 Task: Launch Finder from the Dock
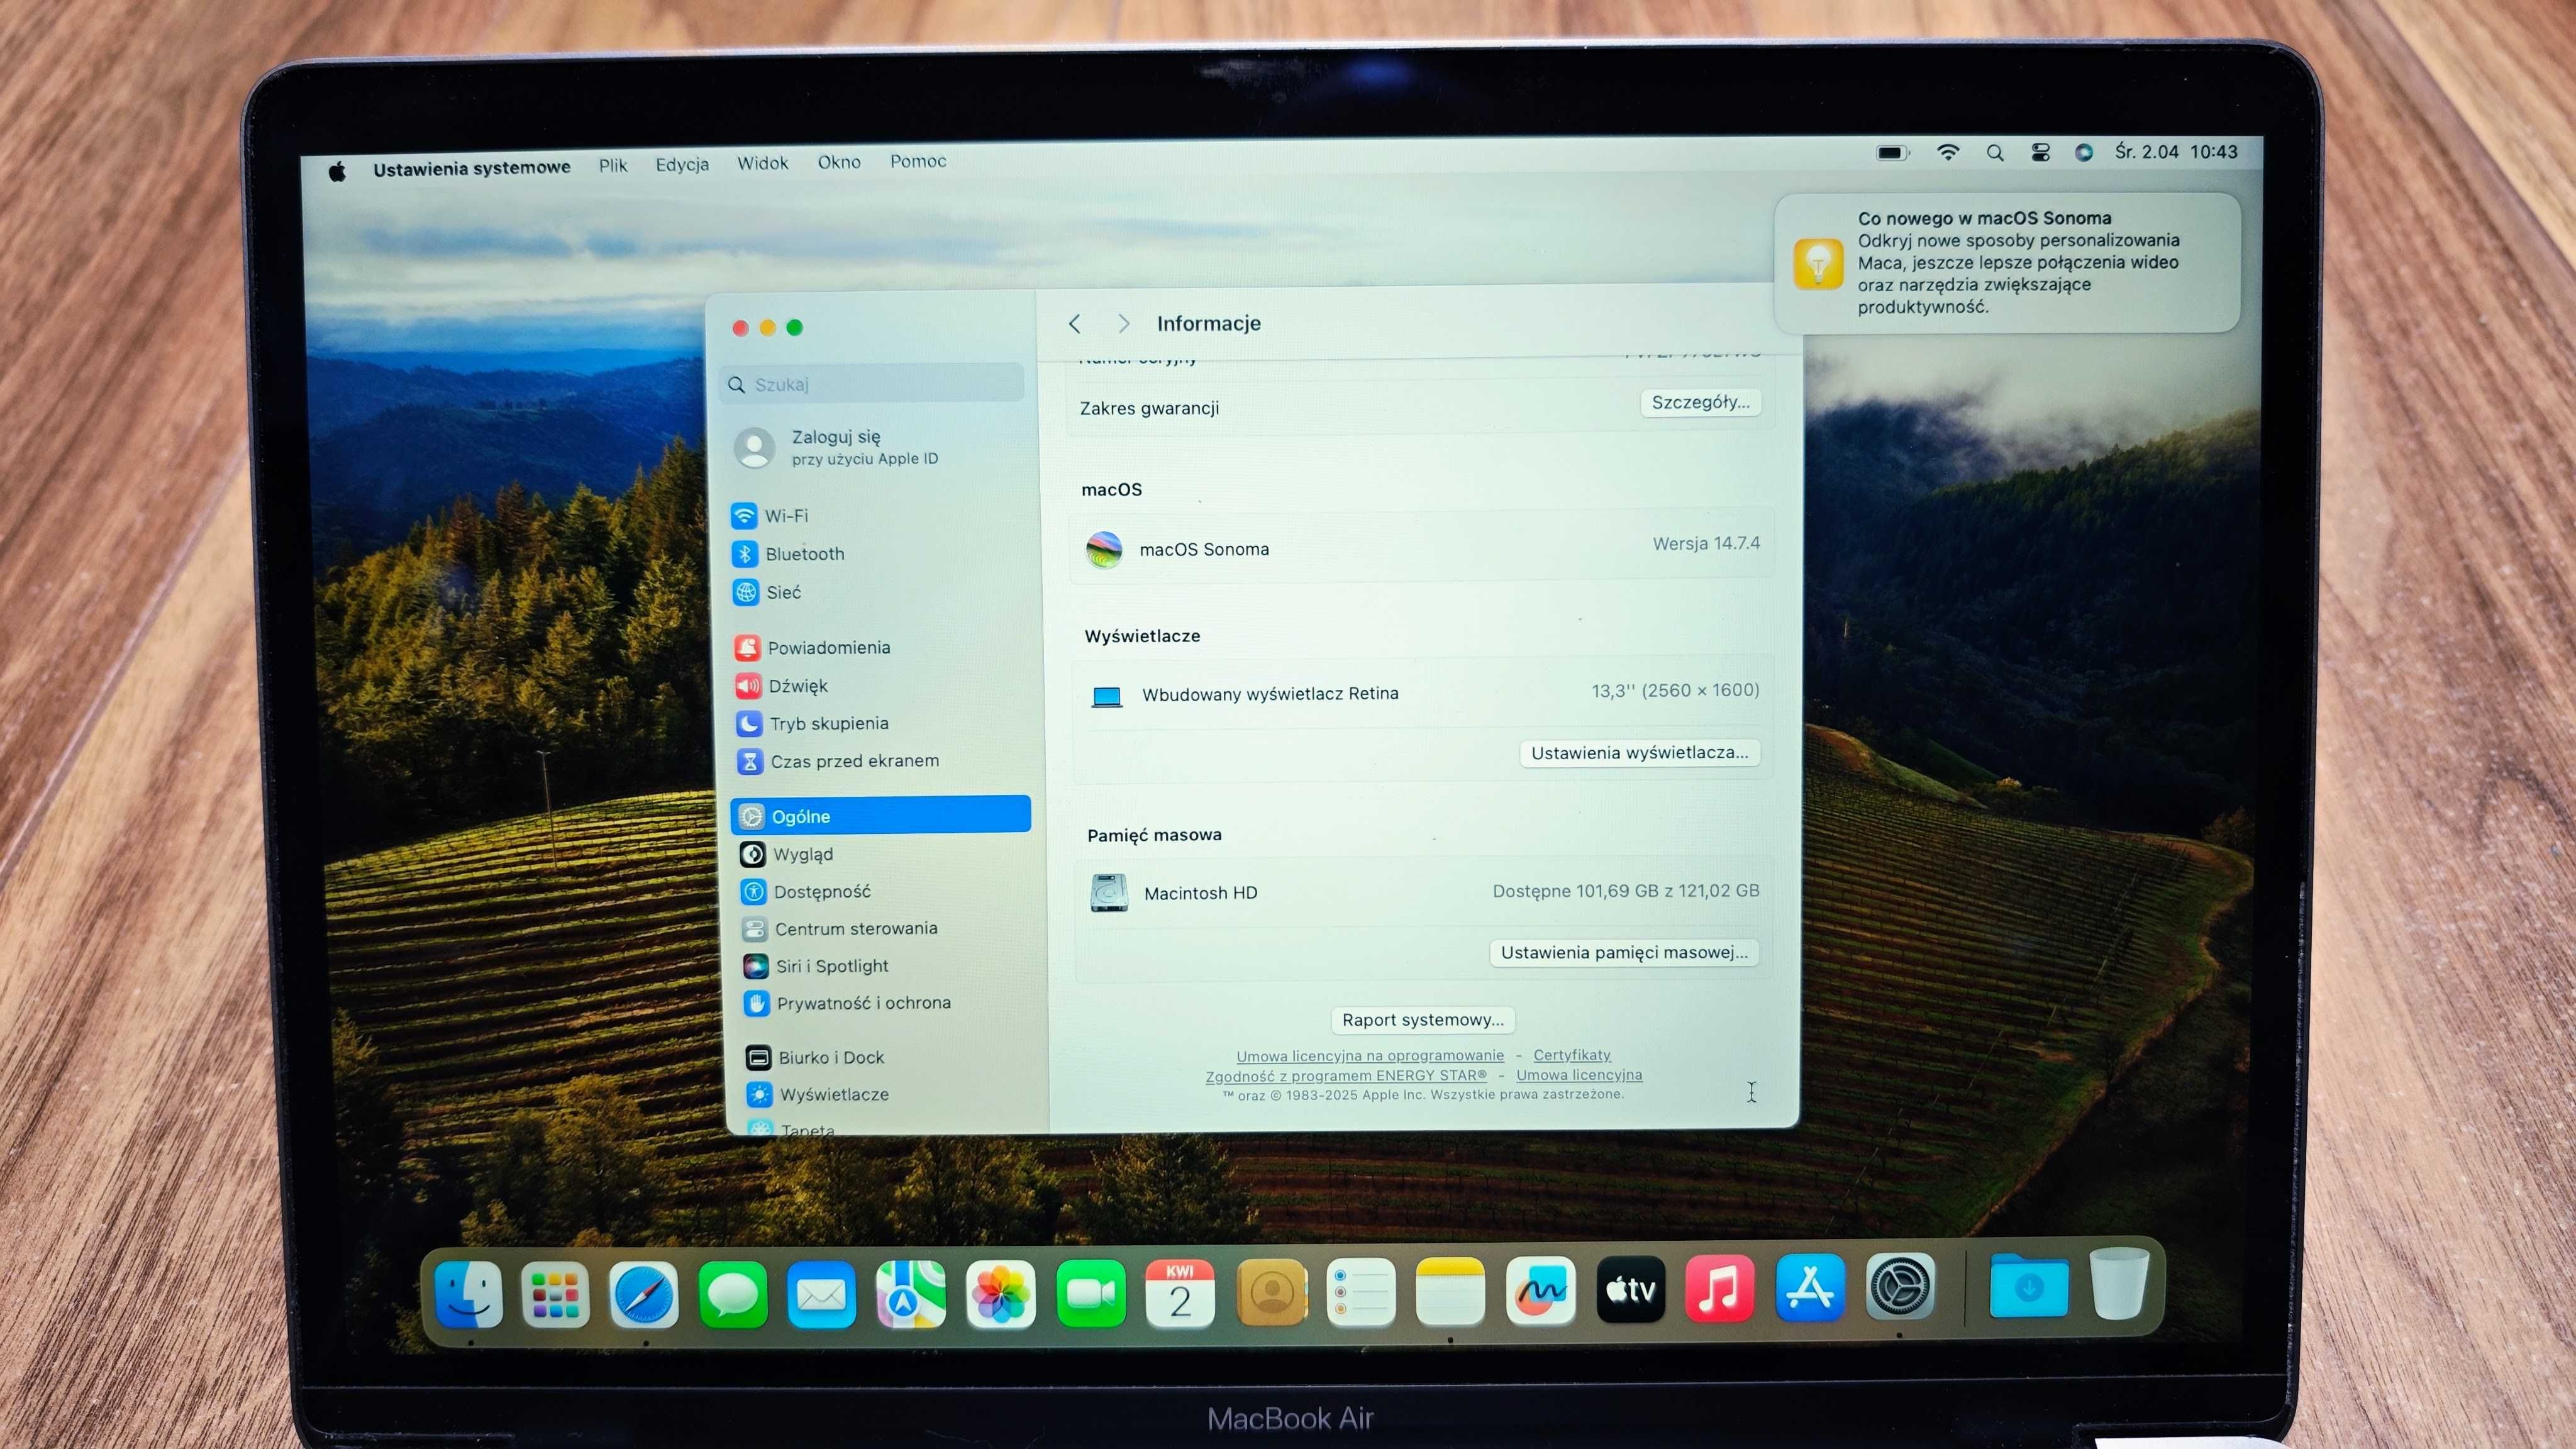(468, 1294)
